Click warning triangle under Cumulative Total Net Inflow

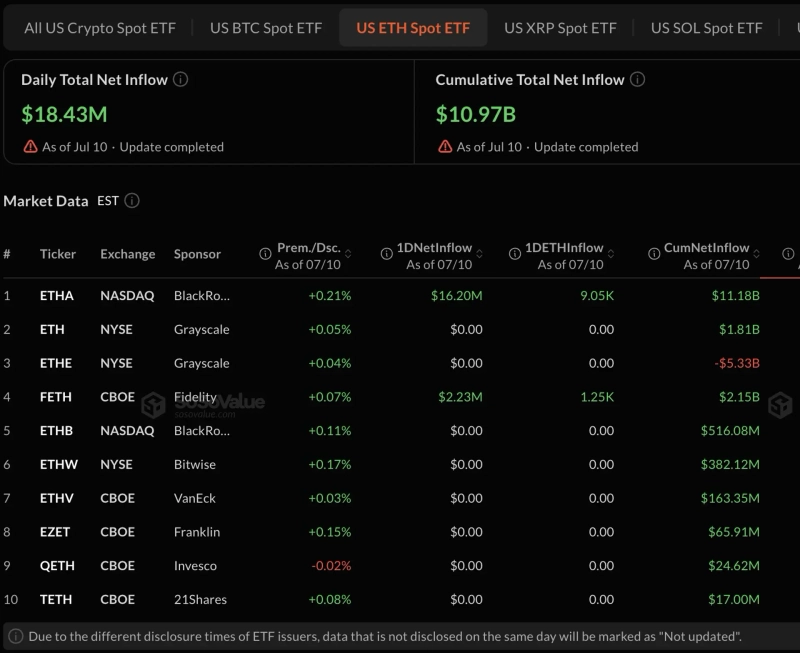(445, 147)
